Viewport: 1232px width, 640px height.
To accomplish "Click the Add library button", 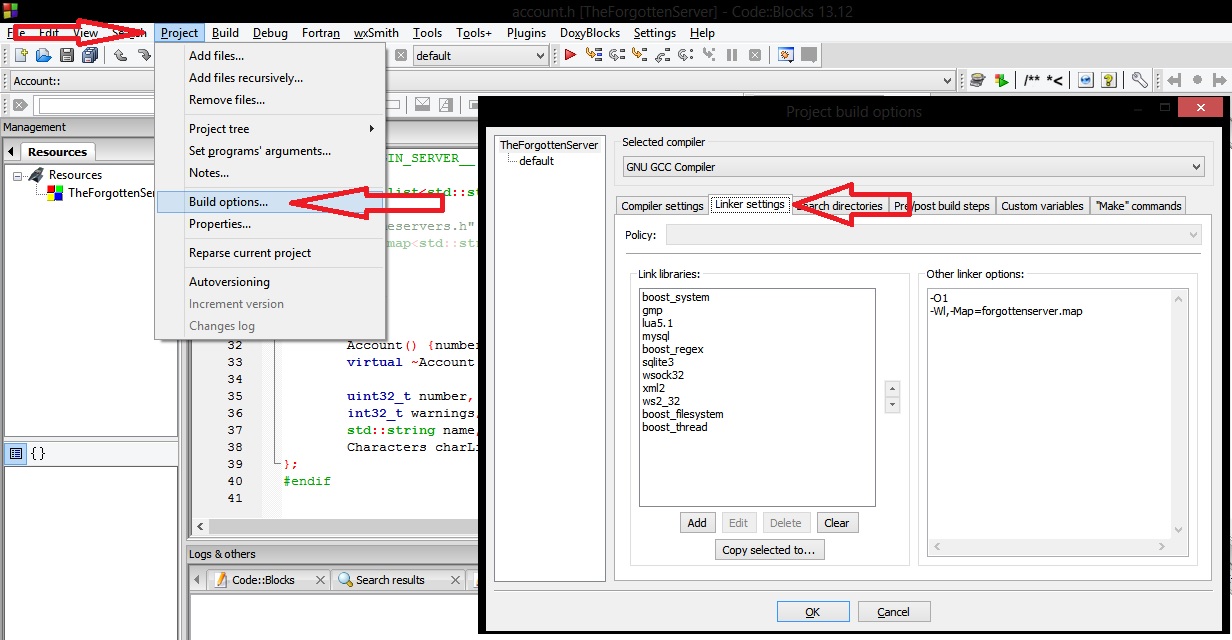I will [x=697, y=523].
